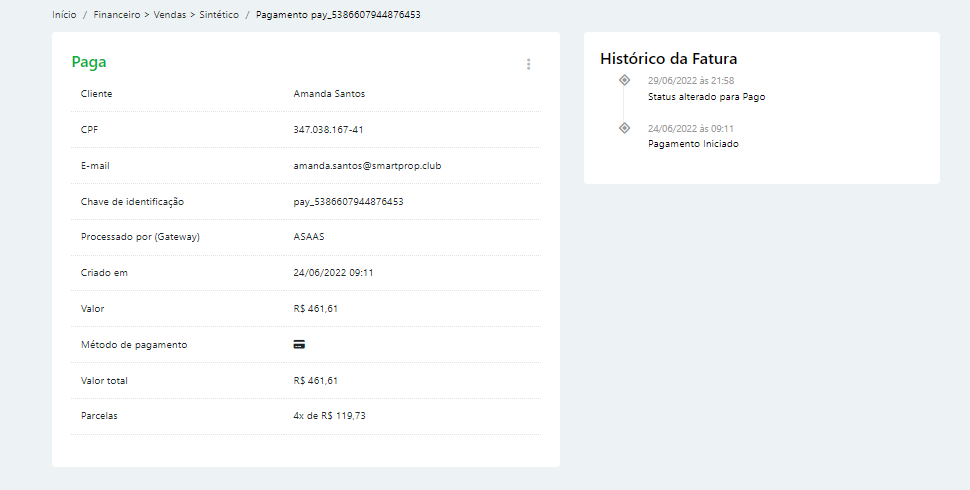Click the CPF value 347.038.167-41
Screen dimensions: 970x490
pyautogui.click(x=328, y=130)
